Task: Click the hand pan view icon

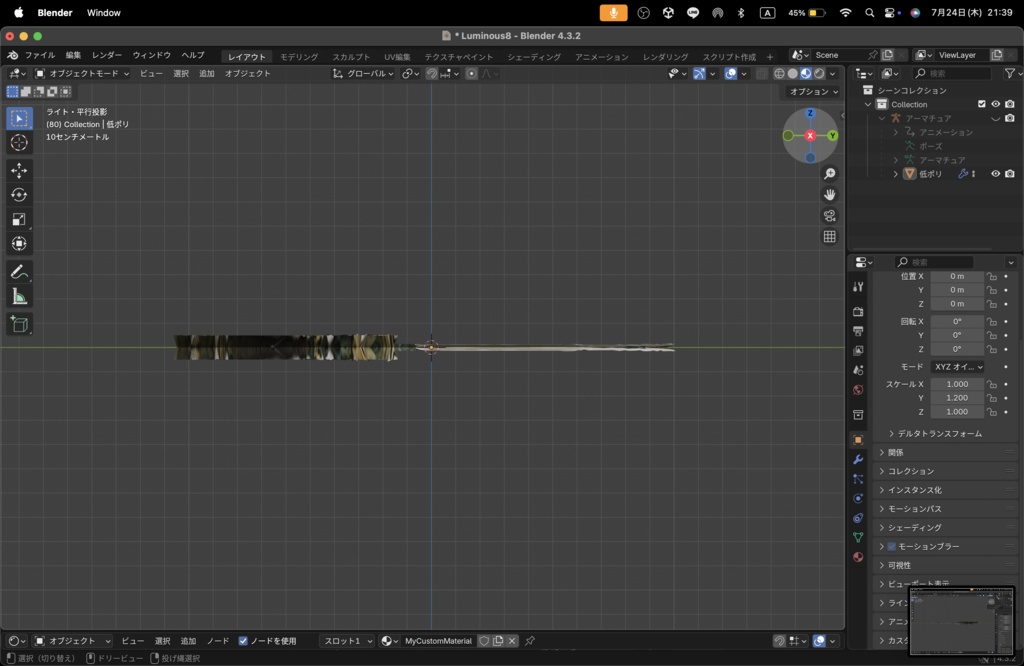Action: (x=829, y=195)
